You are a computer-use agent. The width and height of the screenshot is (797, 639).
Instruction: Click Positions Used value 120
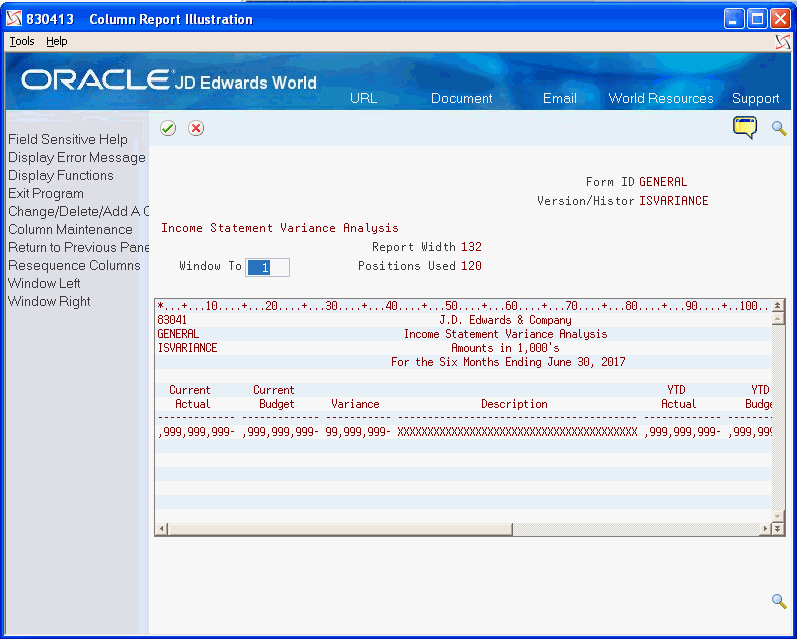pyautogui.click(x=471, y=266)
